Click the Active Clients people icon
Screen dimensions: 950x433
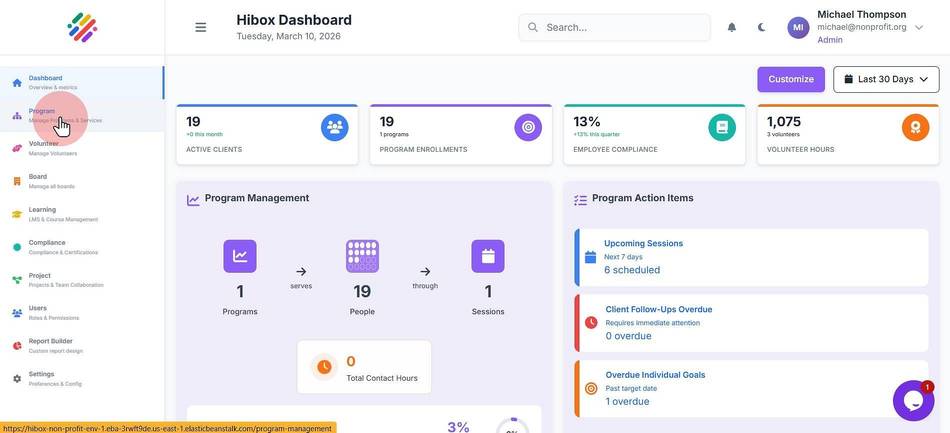(x=334, y=127)
